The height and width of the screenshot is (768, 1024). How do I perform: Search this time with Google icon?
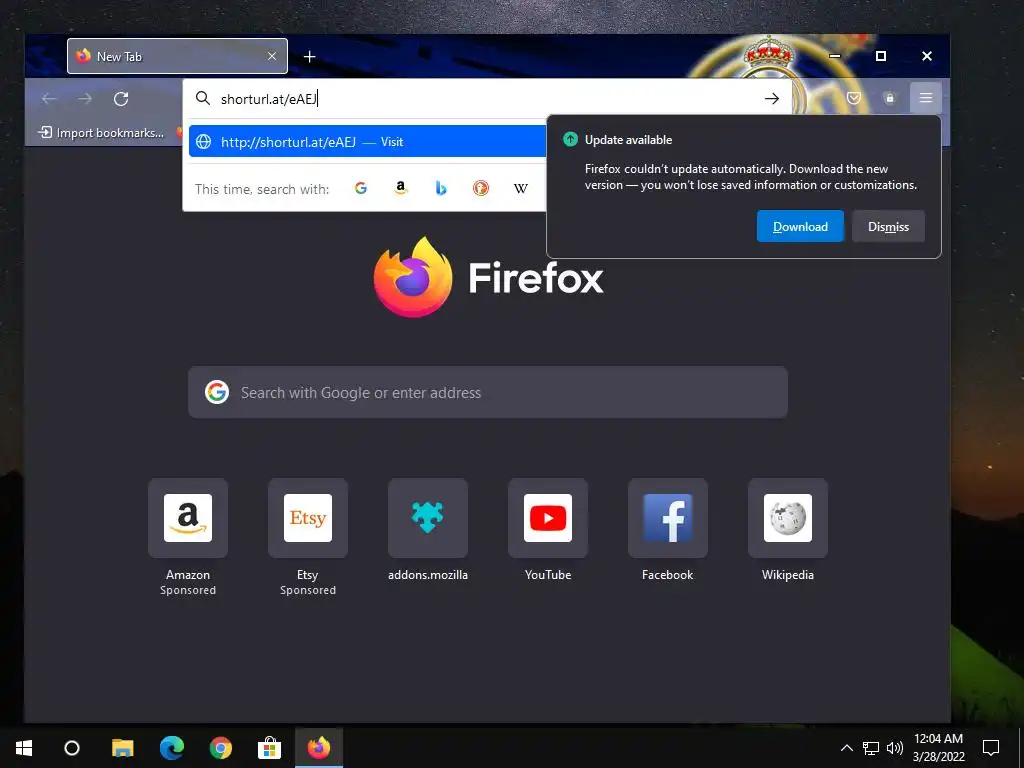[360, 188]
